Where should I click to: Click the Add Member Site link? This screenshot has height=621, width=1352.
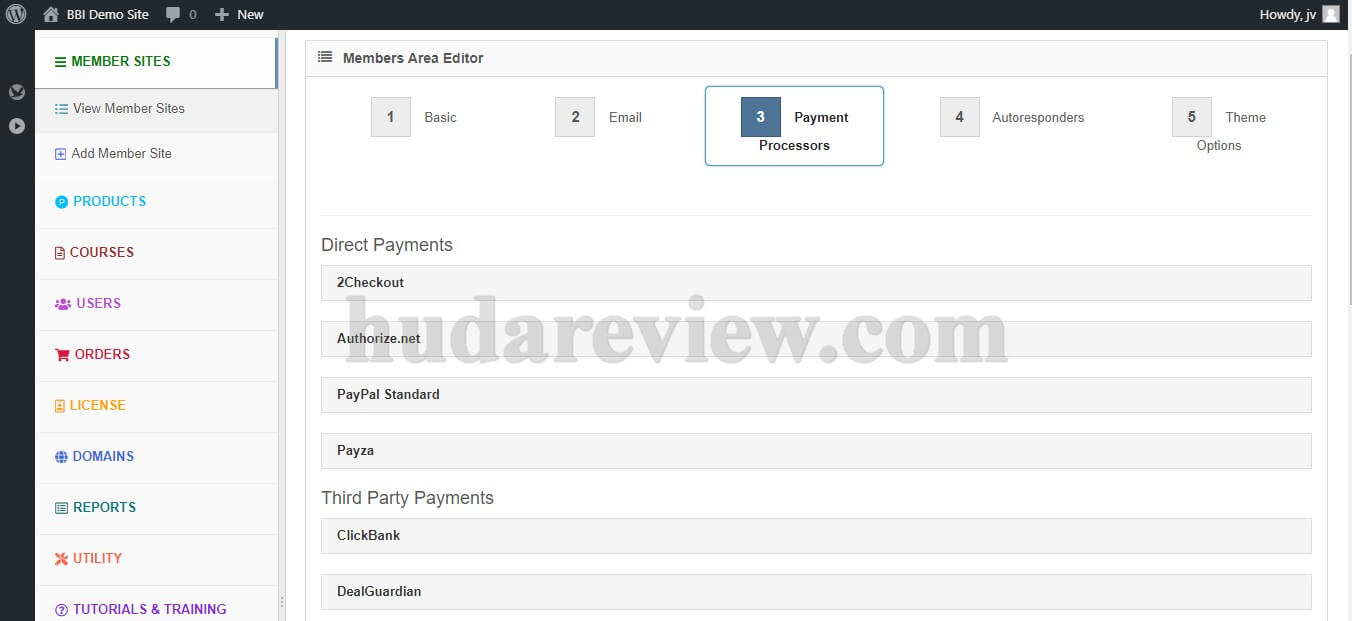tap(121, 153)
